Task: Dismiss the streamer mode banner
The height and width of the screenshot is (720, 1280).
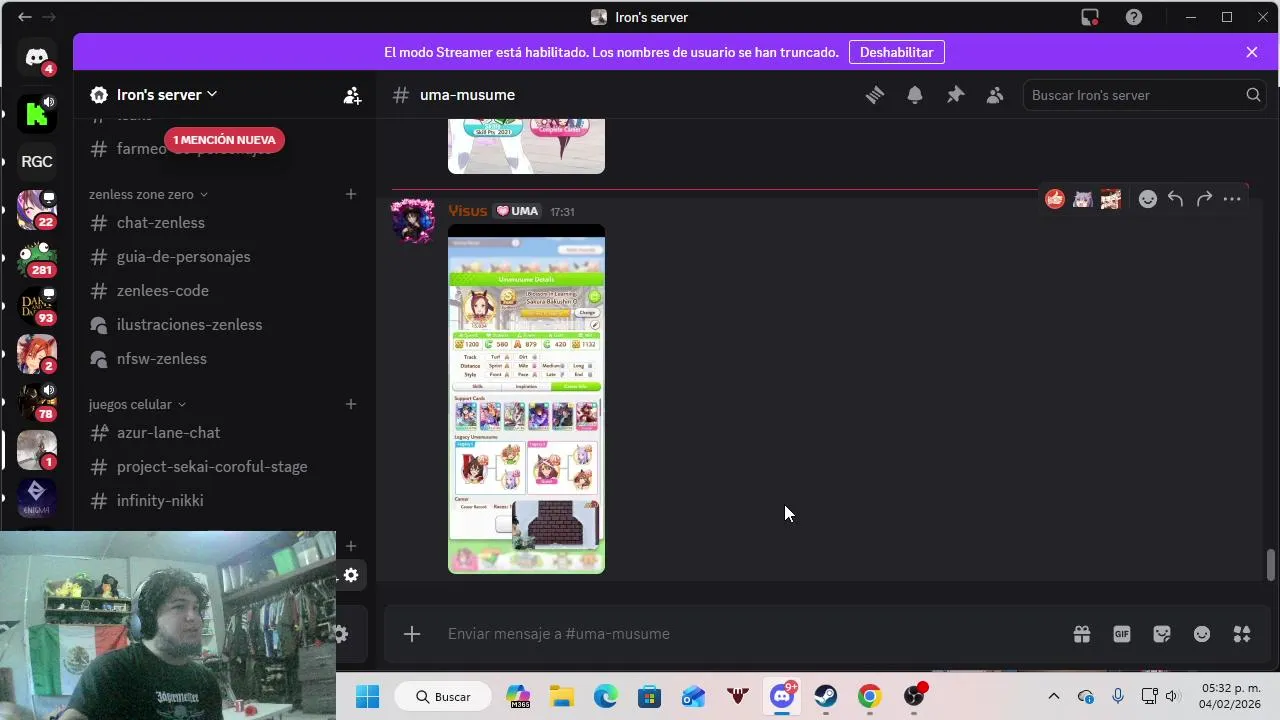Action: tap(1252, 52)
